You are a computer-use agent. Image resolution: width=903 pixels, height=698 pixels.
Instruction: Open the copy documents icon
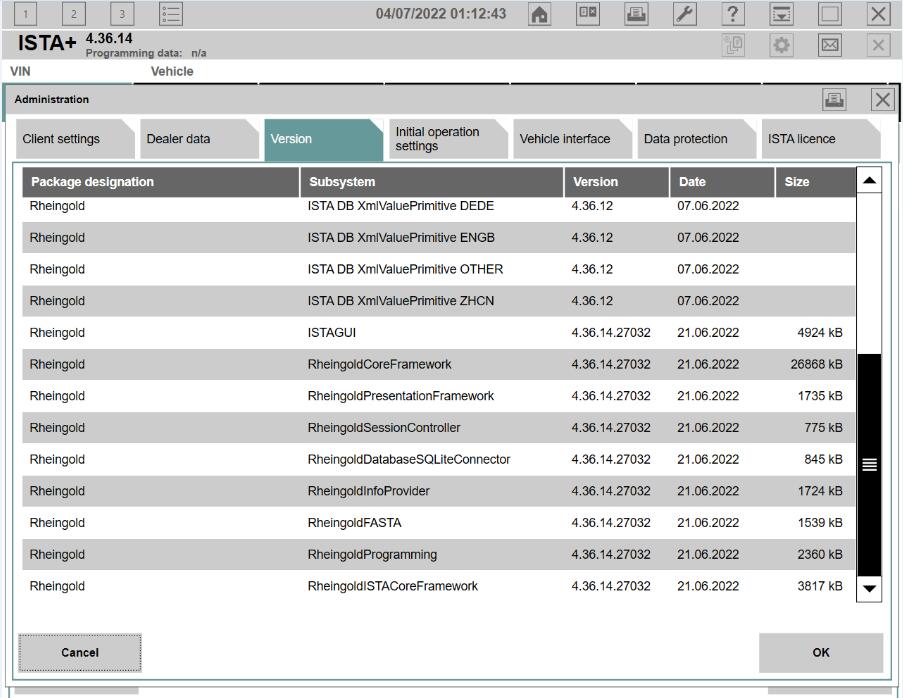pos(733,45)
